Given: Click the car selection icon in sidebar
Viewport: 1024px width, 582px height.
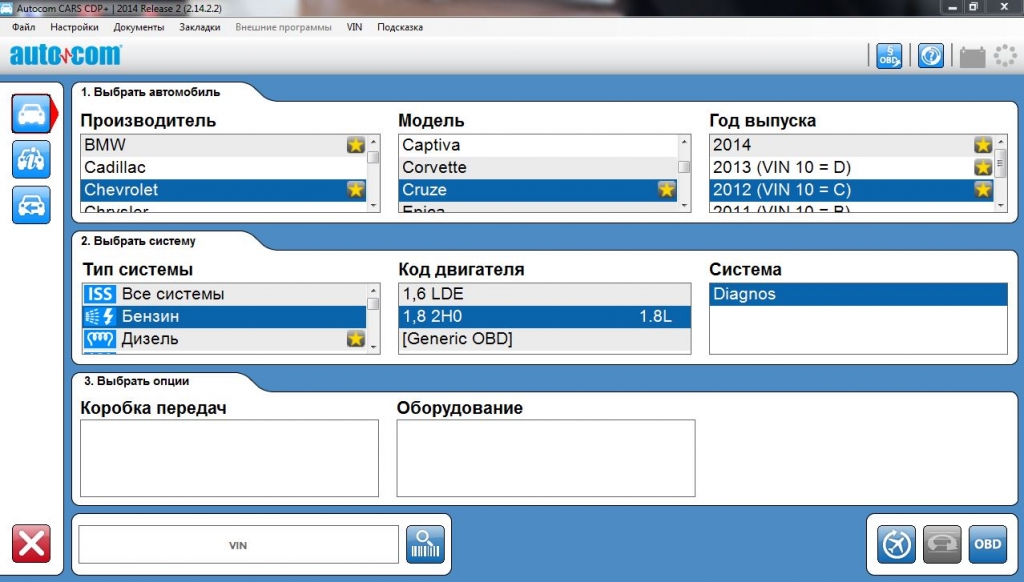Looking at the screenshot, I should [31, 113].
